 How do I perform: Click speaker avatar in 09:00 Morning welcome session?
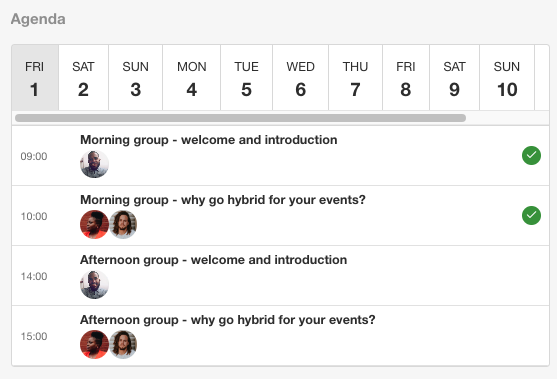(x=94, y=164)
